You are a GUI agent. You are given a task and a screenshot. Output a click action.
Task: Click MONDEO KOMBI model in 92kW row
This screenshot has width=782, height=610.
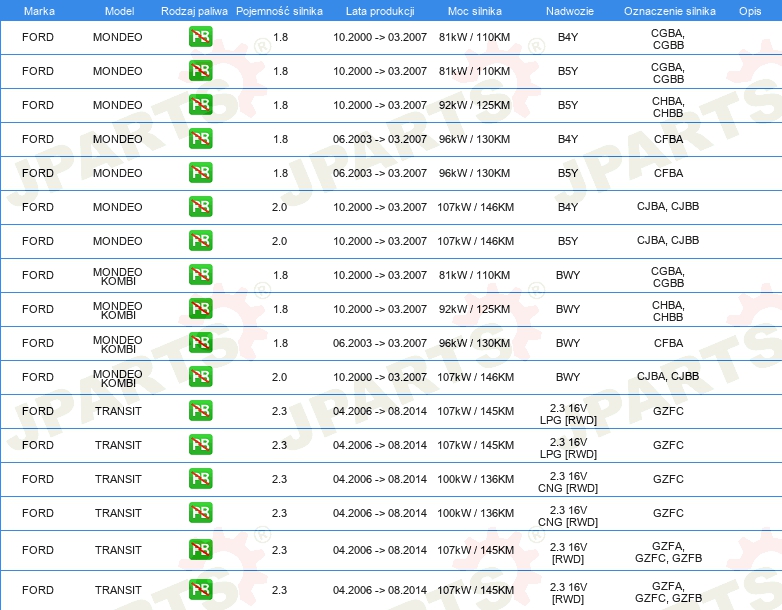click(118, 310)
